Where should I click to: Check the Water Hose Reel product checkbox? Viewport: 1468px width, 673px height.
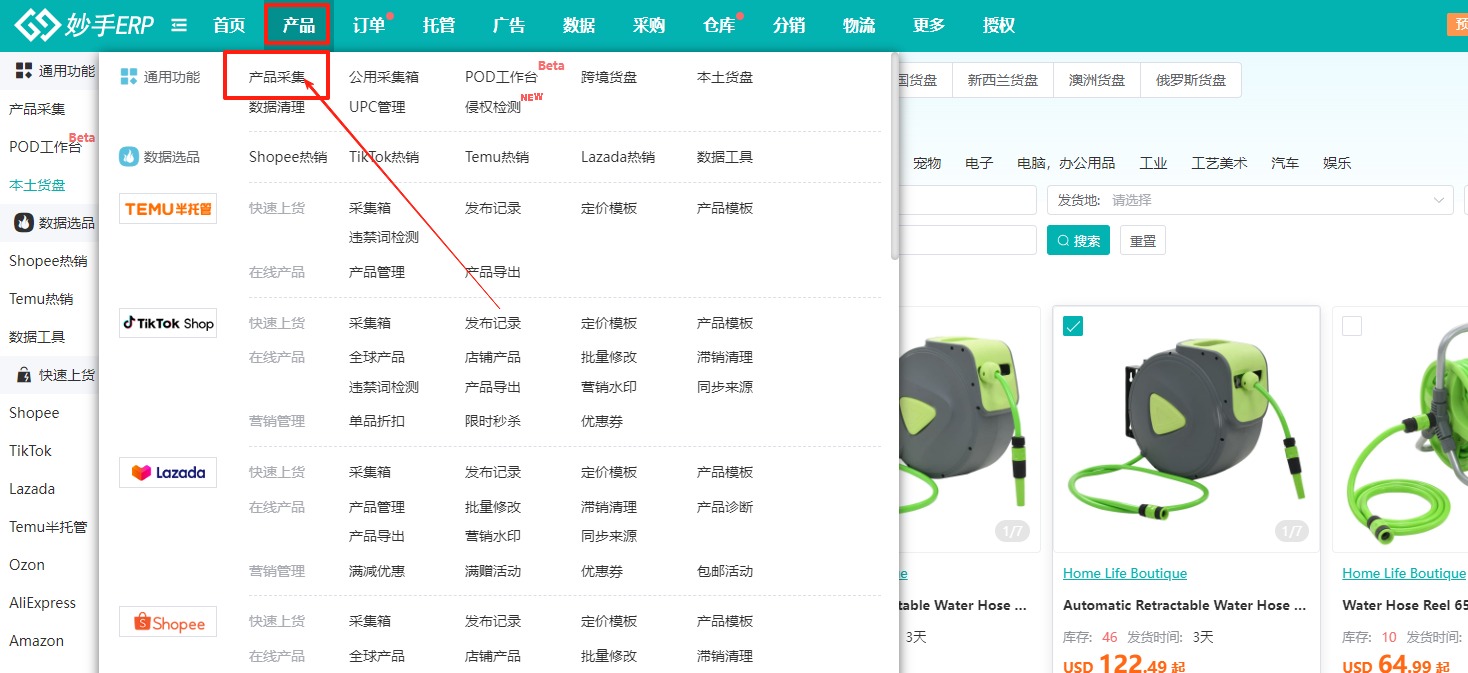1352,326
